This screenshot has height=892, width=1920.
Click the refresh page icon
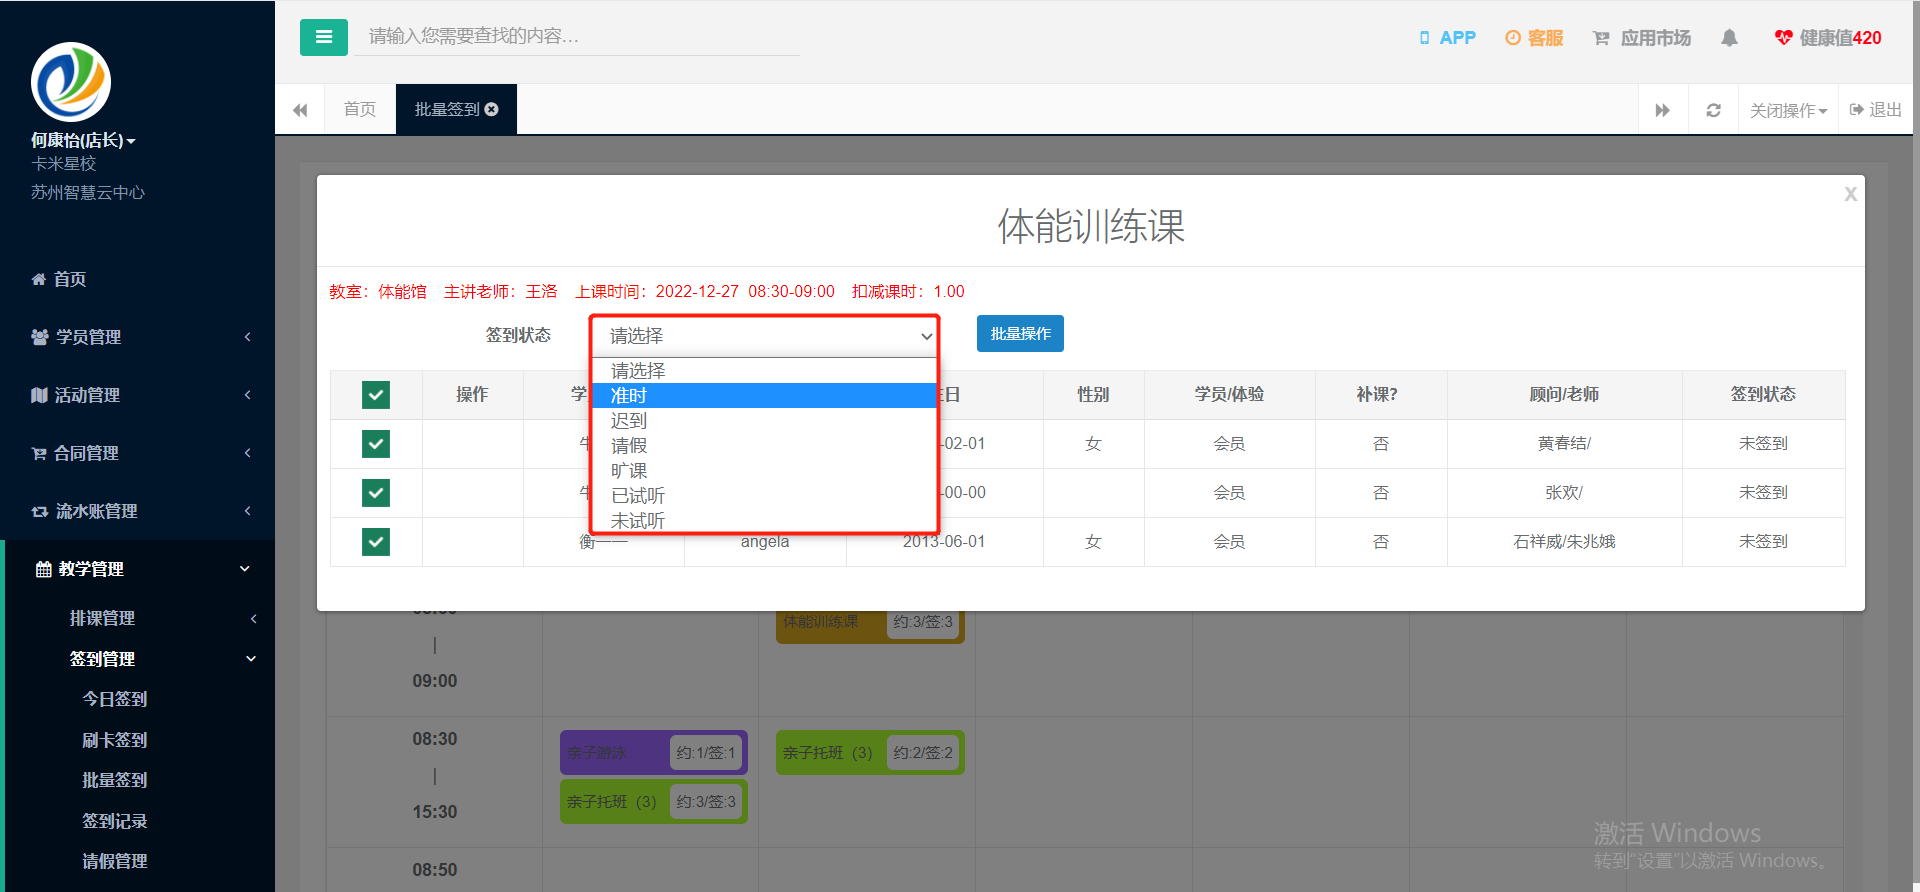click(1713, 110)
